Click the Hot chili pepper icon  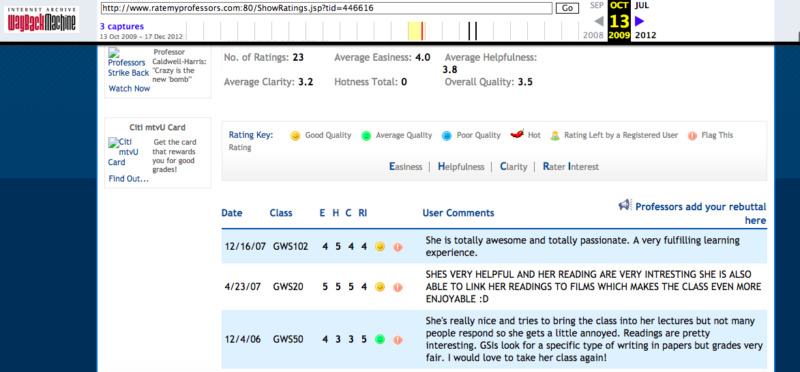[x=517, y=135]
